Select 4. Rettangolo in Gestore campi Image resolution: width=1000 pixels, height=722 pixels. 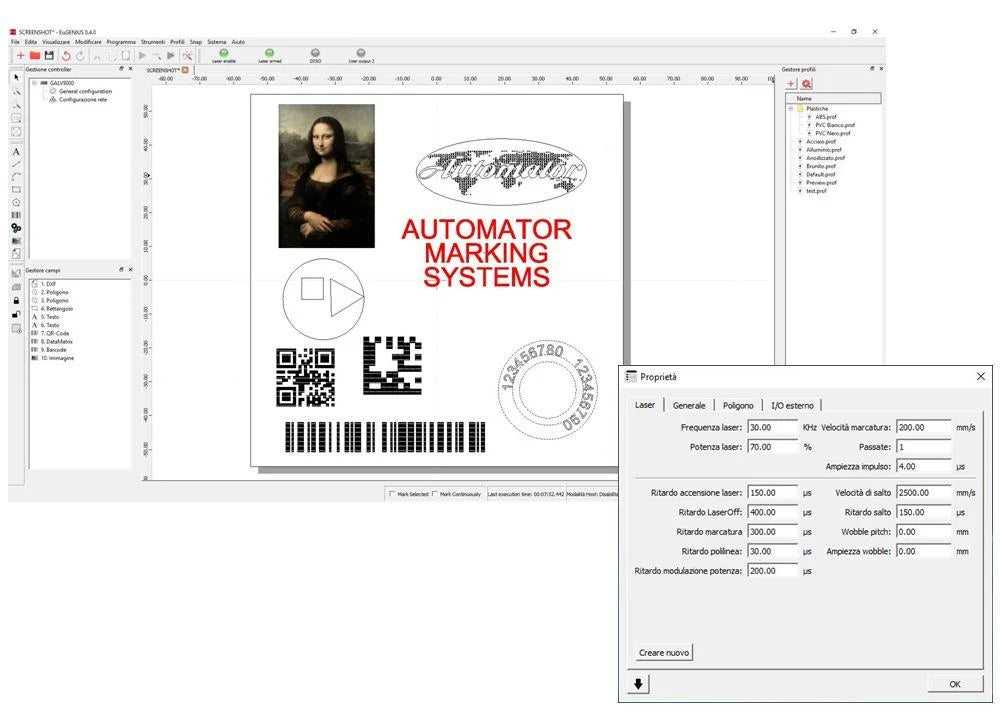click(57, 308)
